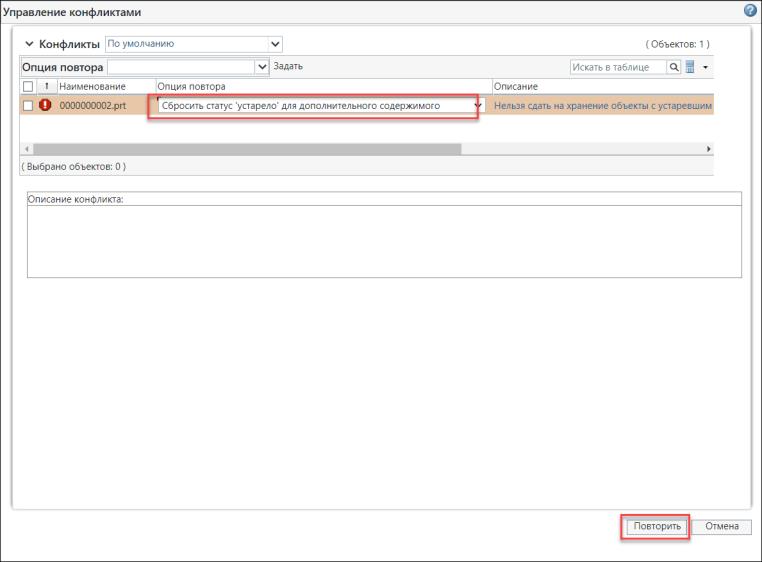Sort by the status exclamation column header

point(47,86)
